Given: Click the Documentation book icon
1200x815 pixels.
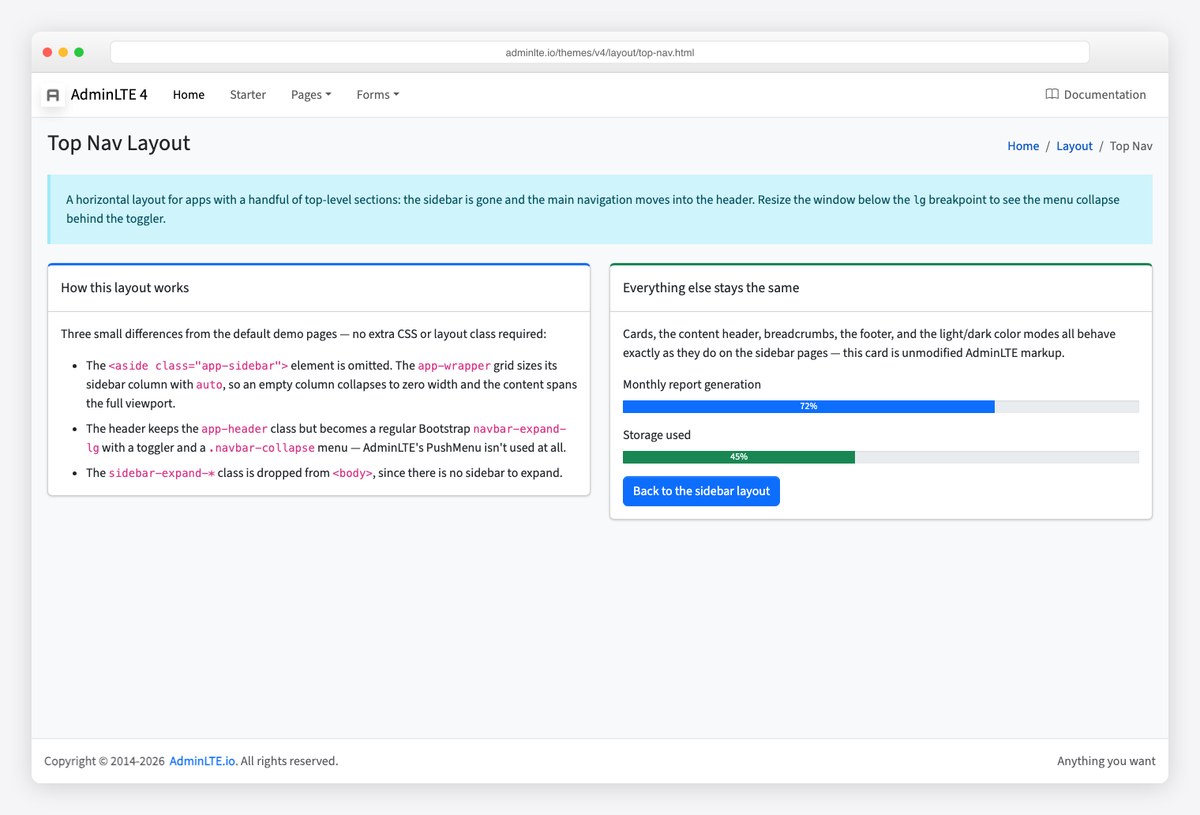Looking at the screenshot, I should coord(1052,95).
